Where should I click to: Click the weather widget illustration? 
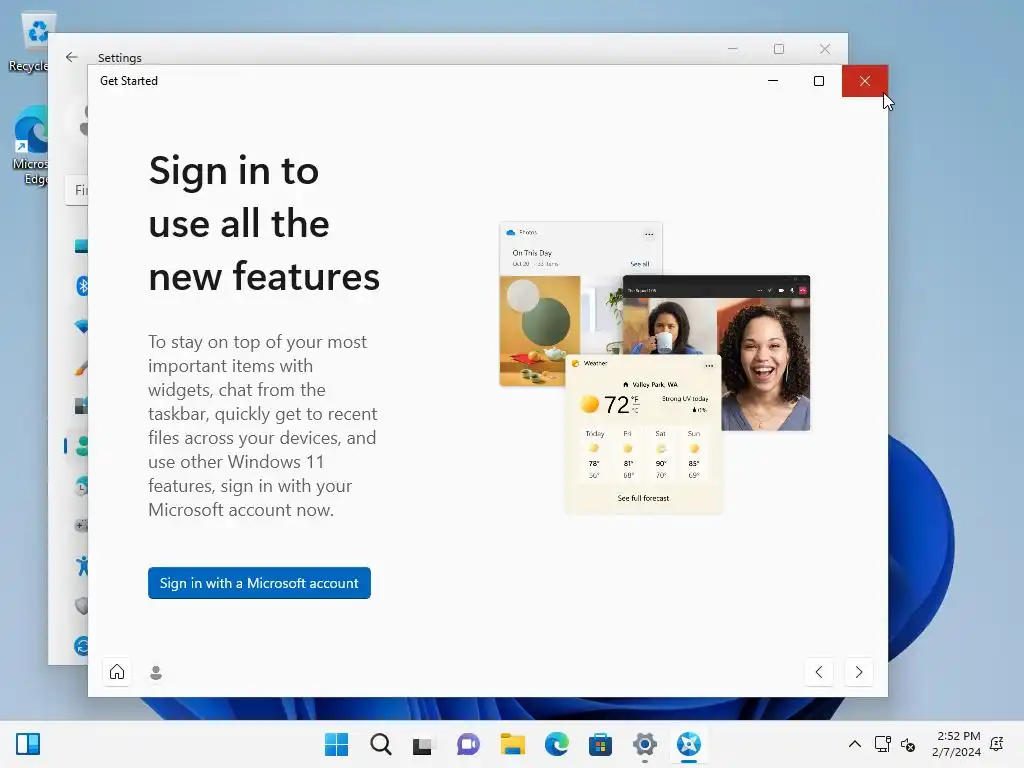(644, 434)
